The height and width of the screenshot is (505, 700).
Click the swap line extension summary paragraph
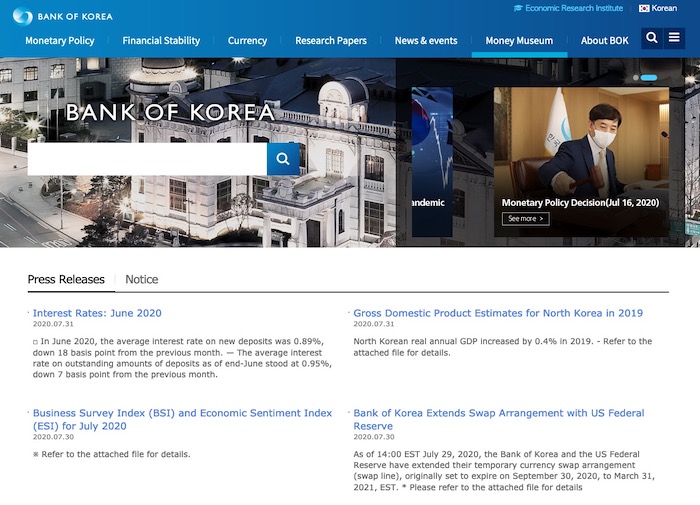pos(504,471)
